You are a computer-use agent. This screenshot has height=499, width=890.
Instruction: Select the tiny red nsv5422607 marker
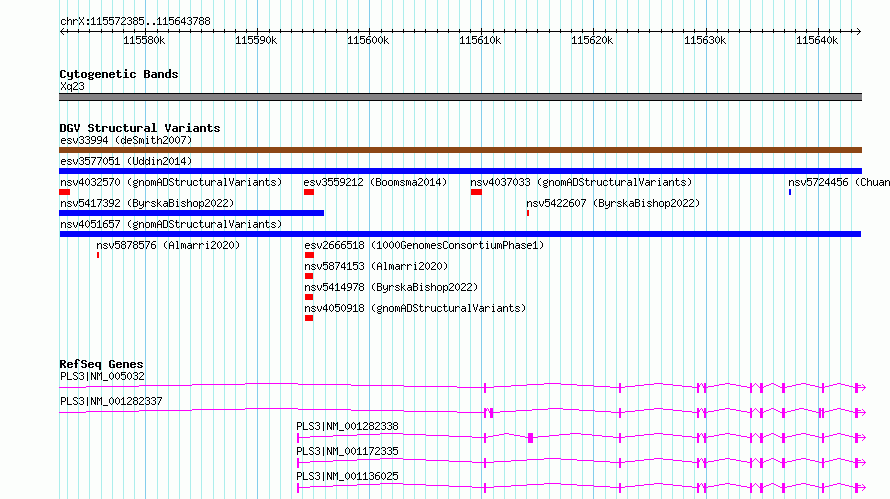(x=528, y=213)
